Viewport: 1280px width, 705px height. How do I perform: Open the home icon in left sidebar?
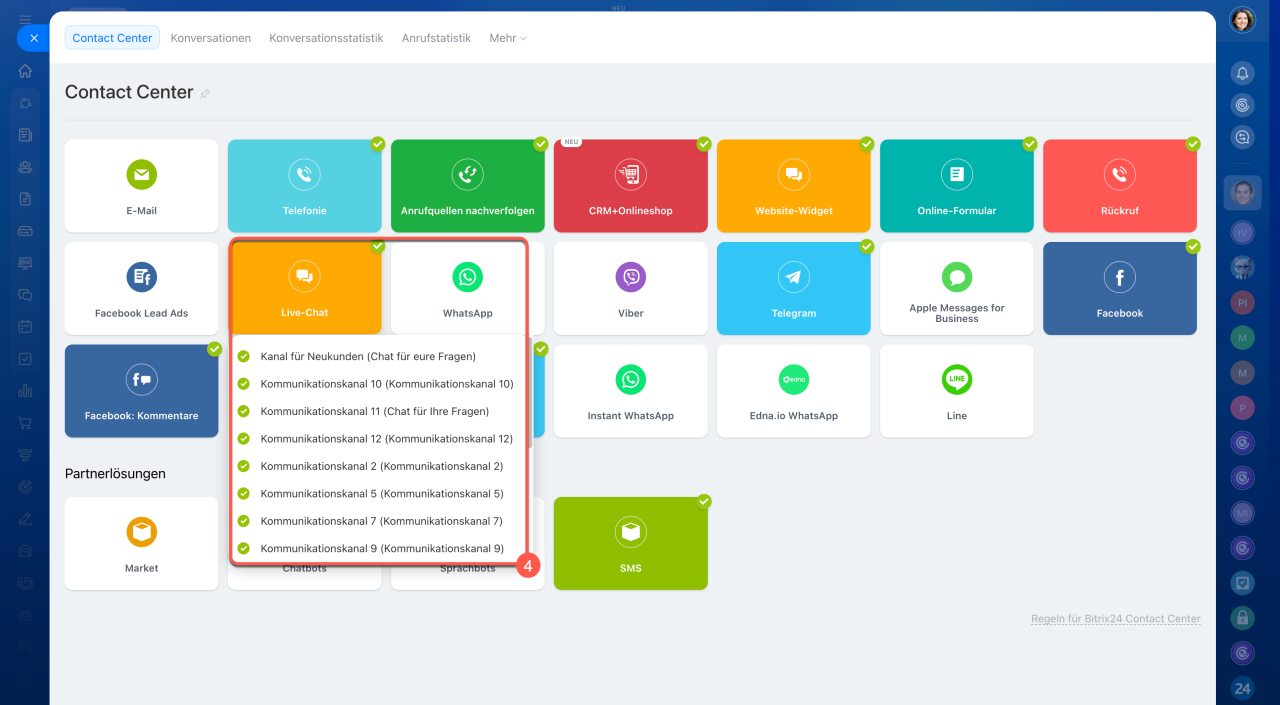25,71
